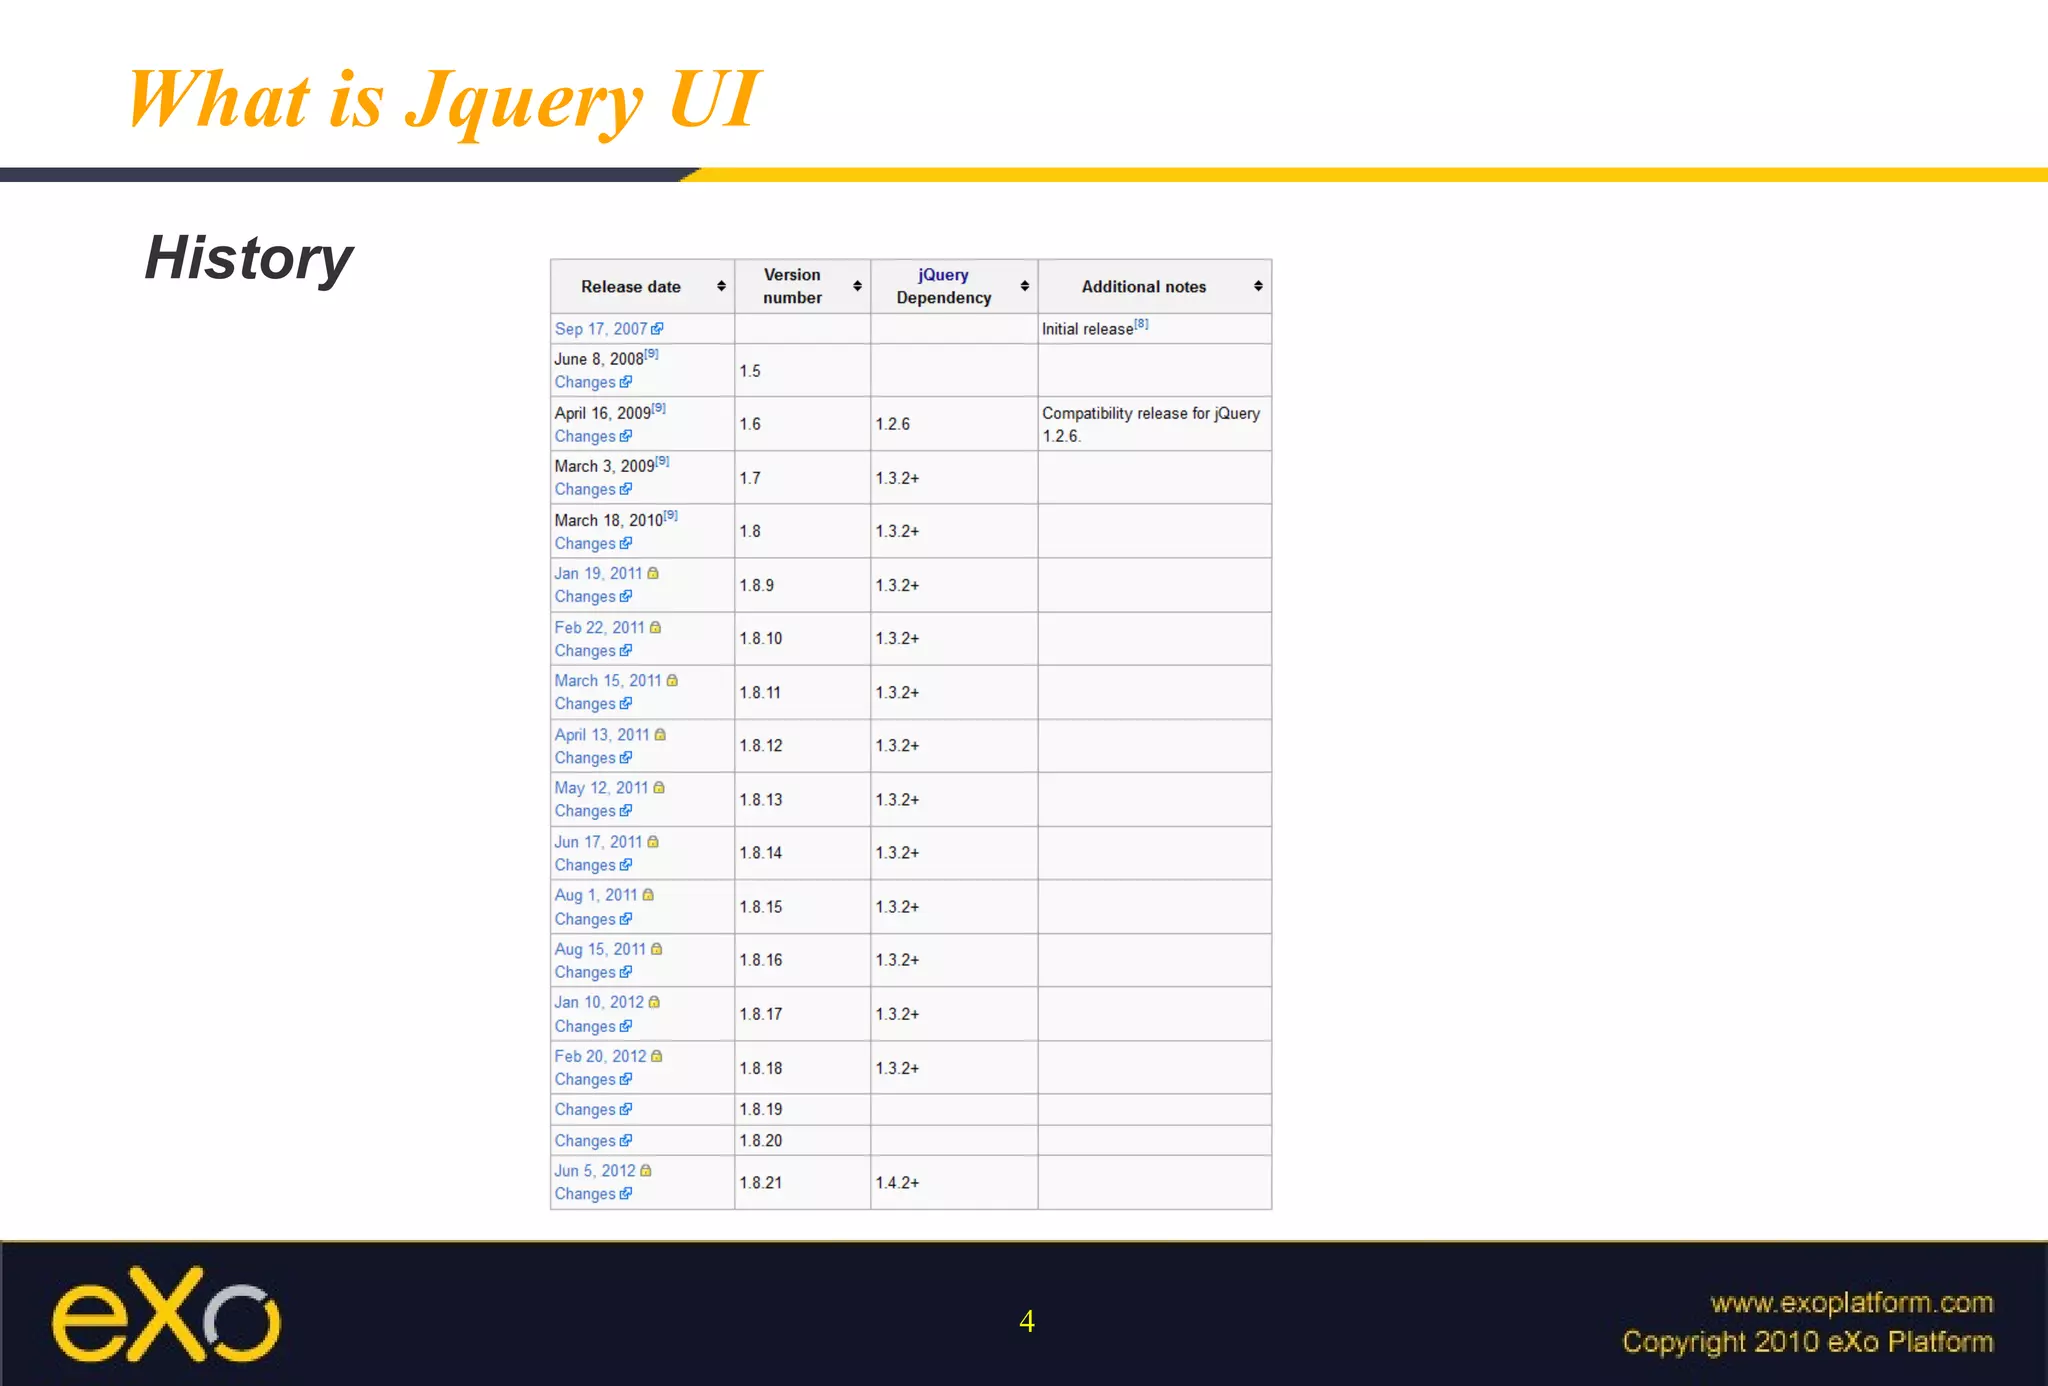Open Changes link under Feb 22, 2011
This screenshot has height=1386, width=2048.
(585, 650)
